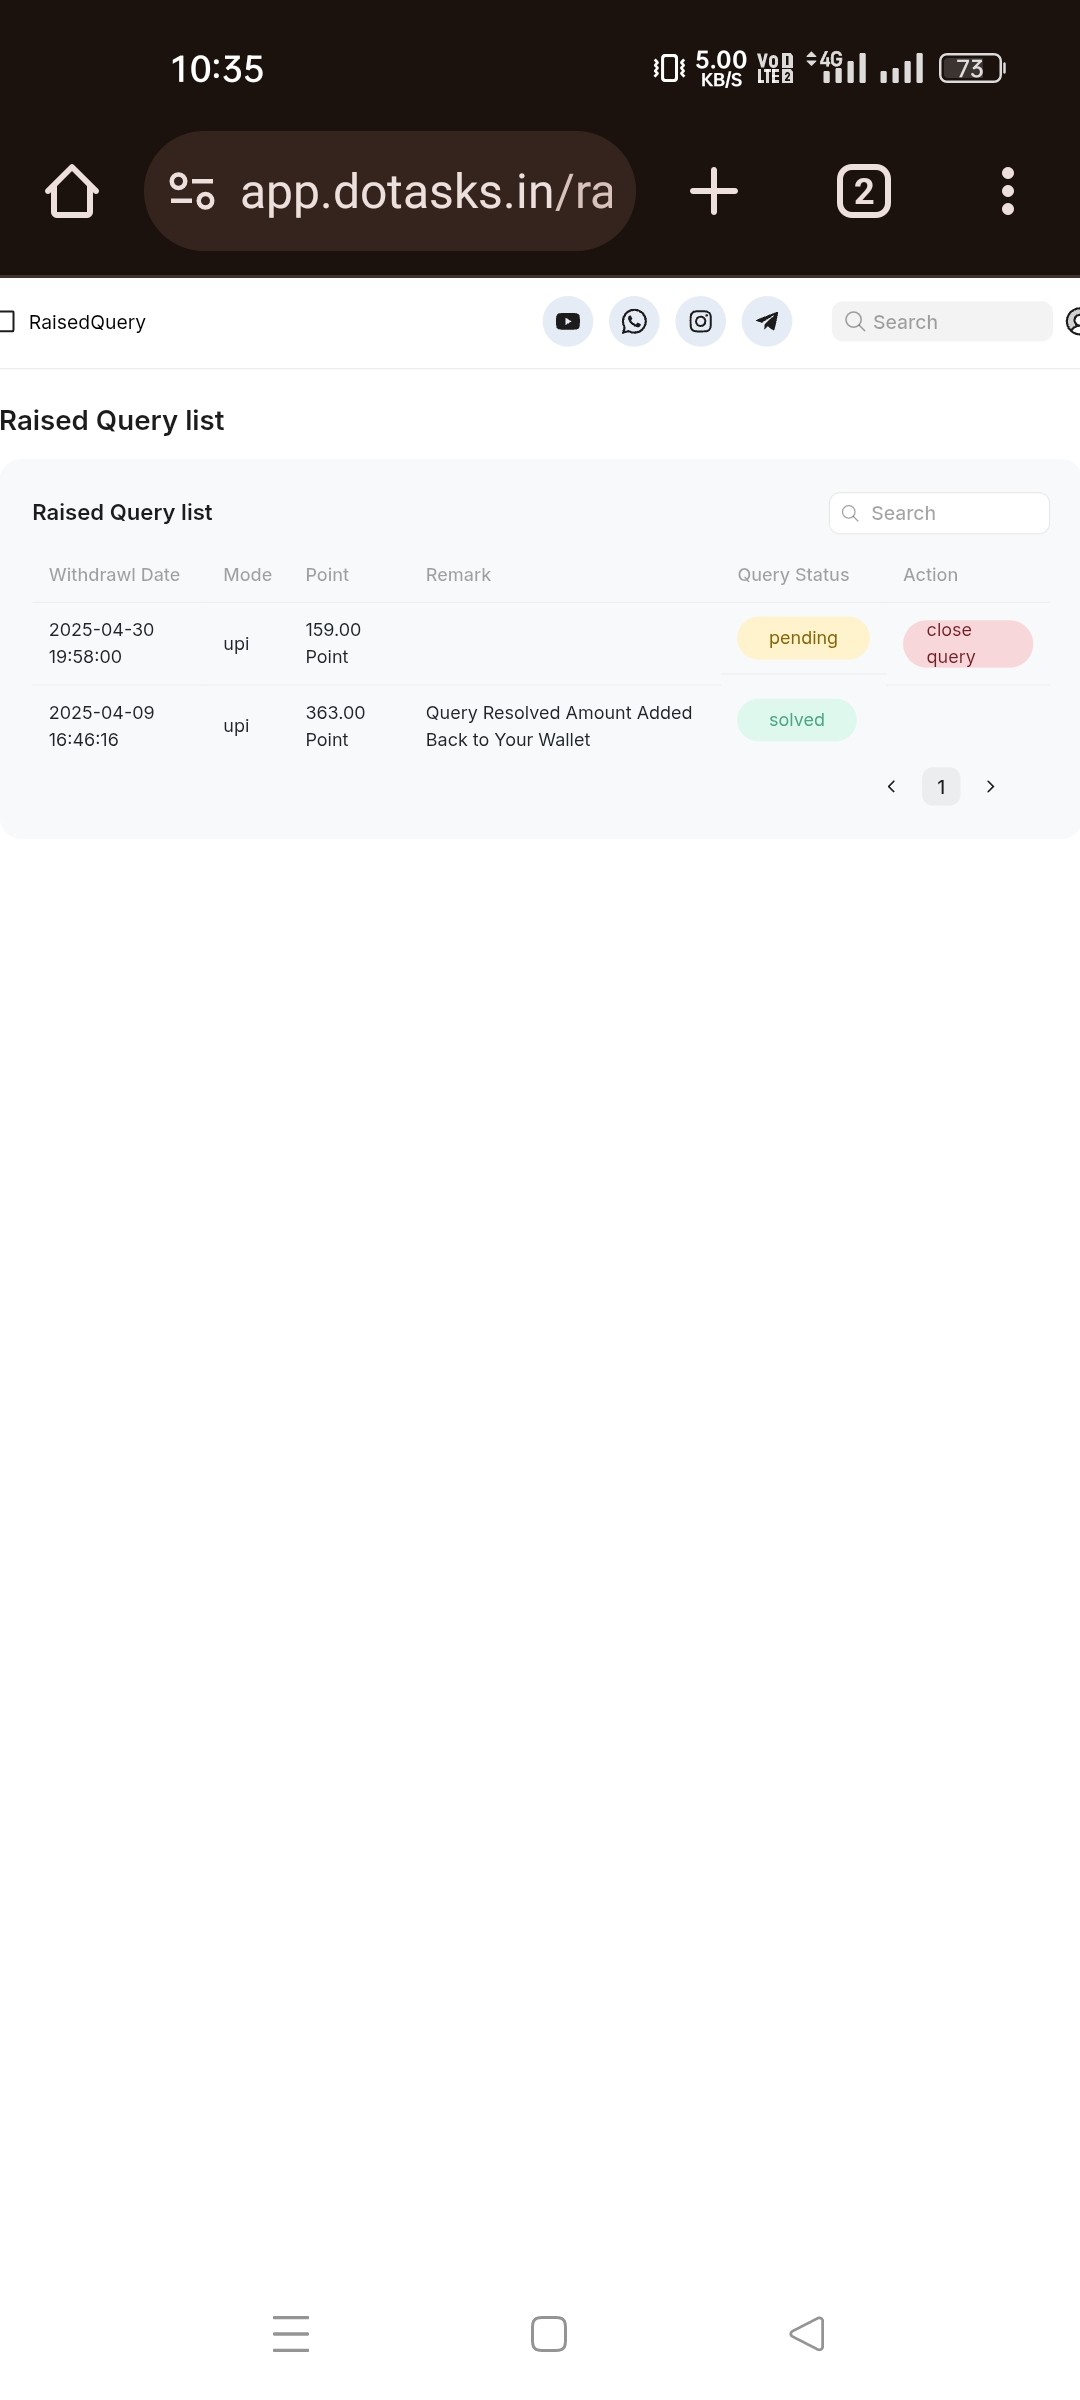Open the Telegram channel icon
This screenshot has height=2400, width=1080.
[767, 322]
